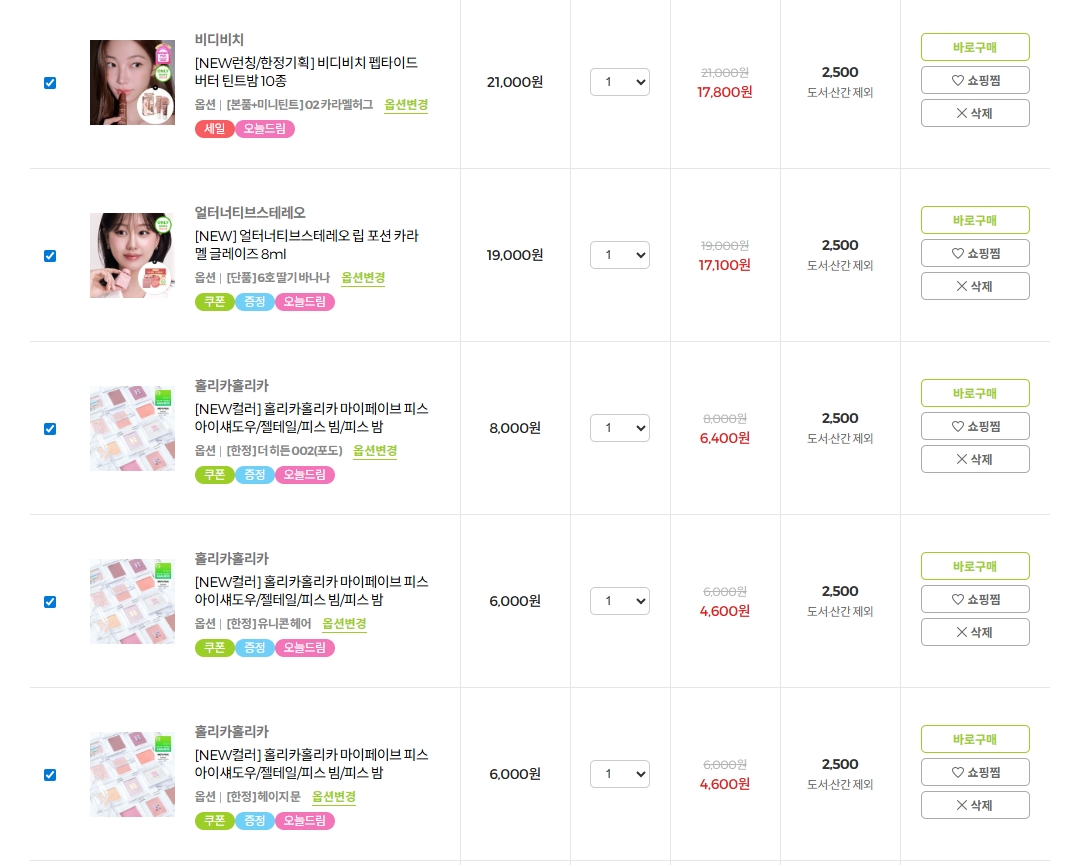Uncheck the 얼터너티브스테레오 item checkbox
1084x865 pixels.
point(50,256)
